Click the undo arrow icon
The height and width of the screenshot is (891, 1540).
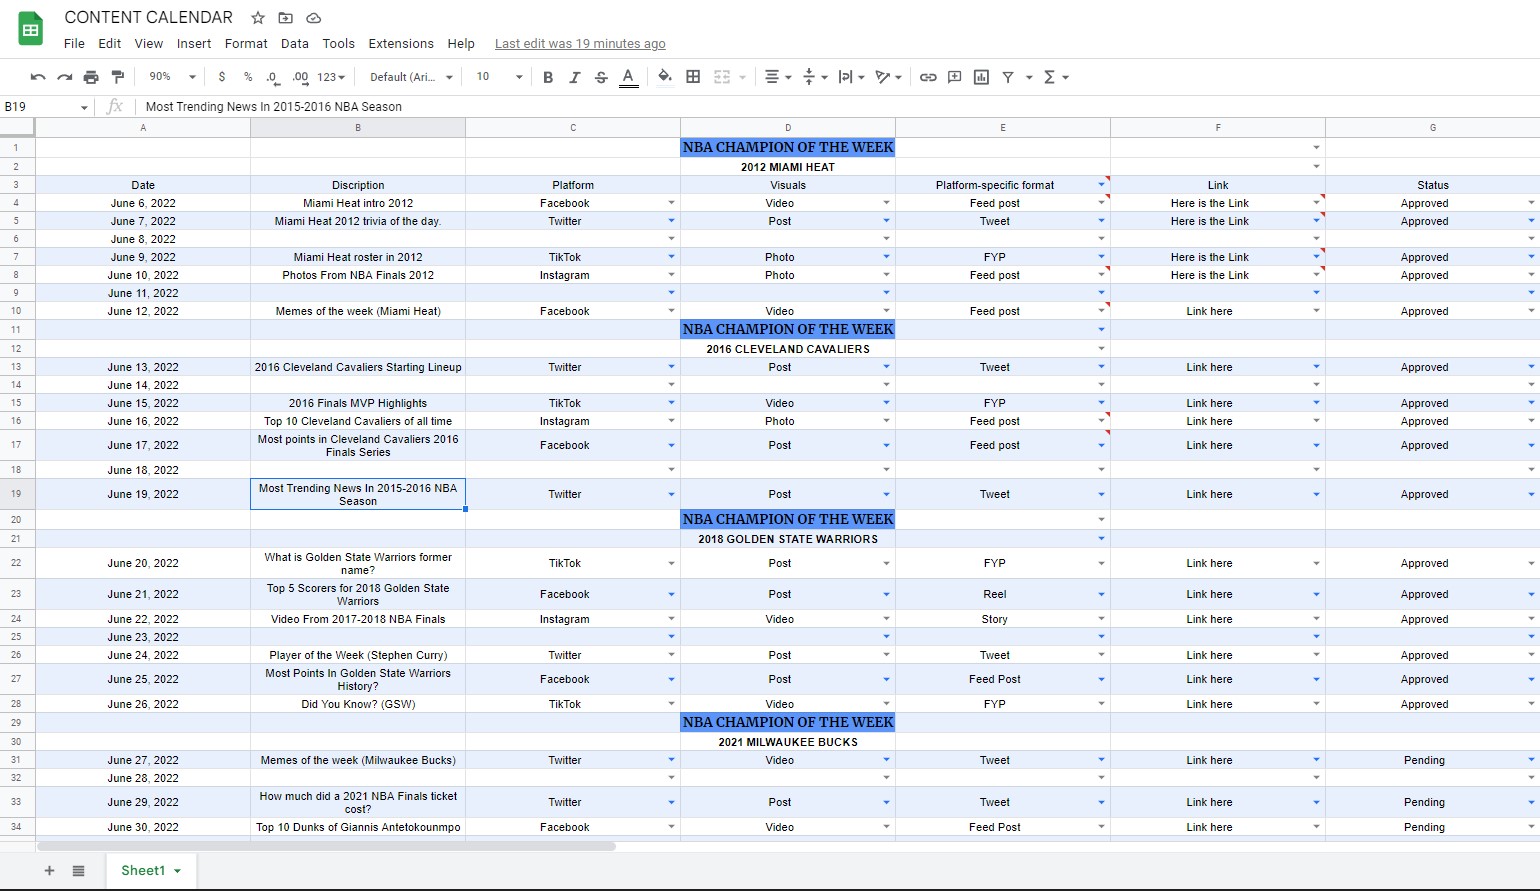(x=38, y=77)
